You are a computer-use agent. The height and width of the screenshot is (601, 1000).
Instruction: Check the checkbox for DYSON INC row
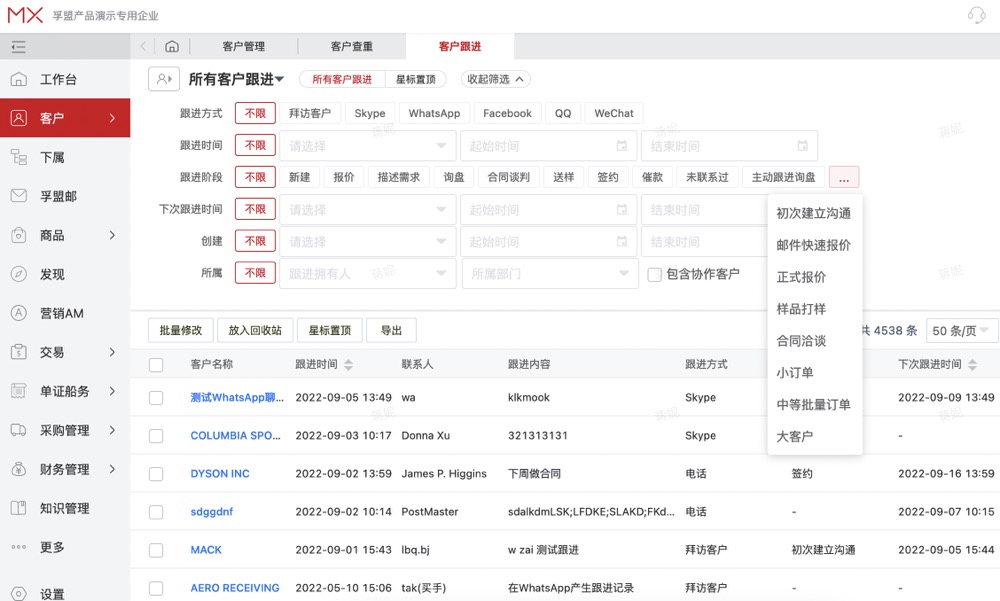(x=156, y=473)
